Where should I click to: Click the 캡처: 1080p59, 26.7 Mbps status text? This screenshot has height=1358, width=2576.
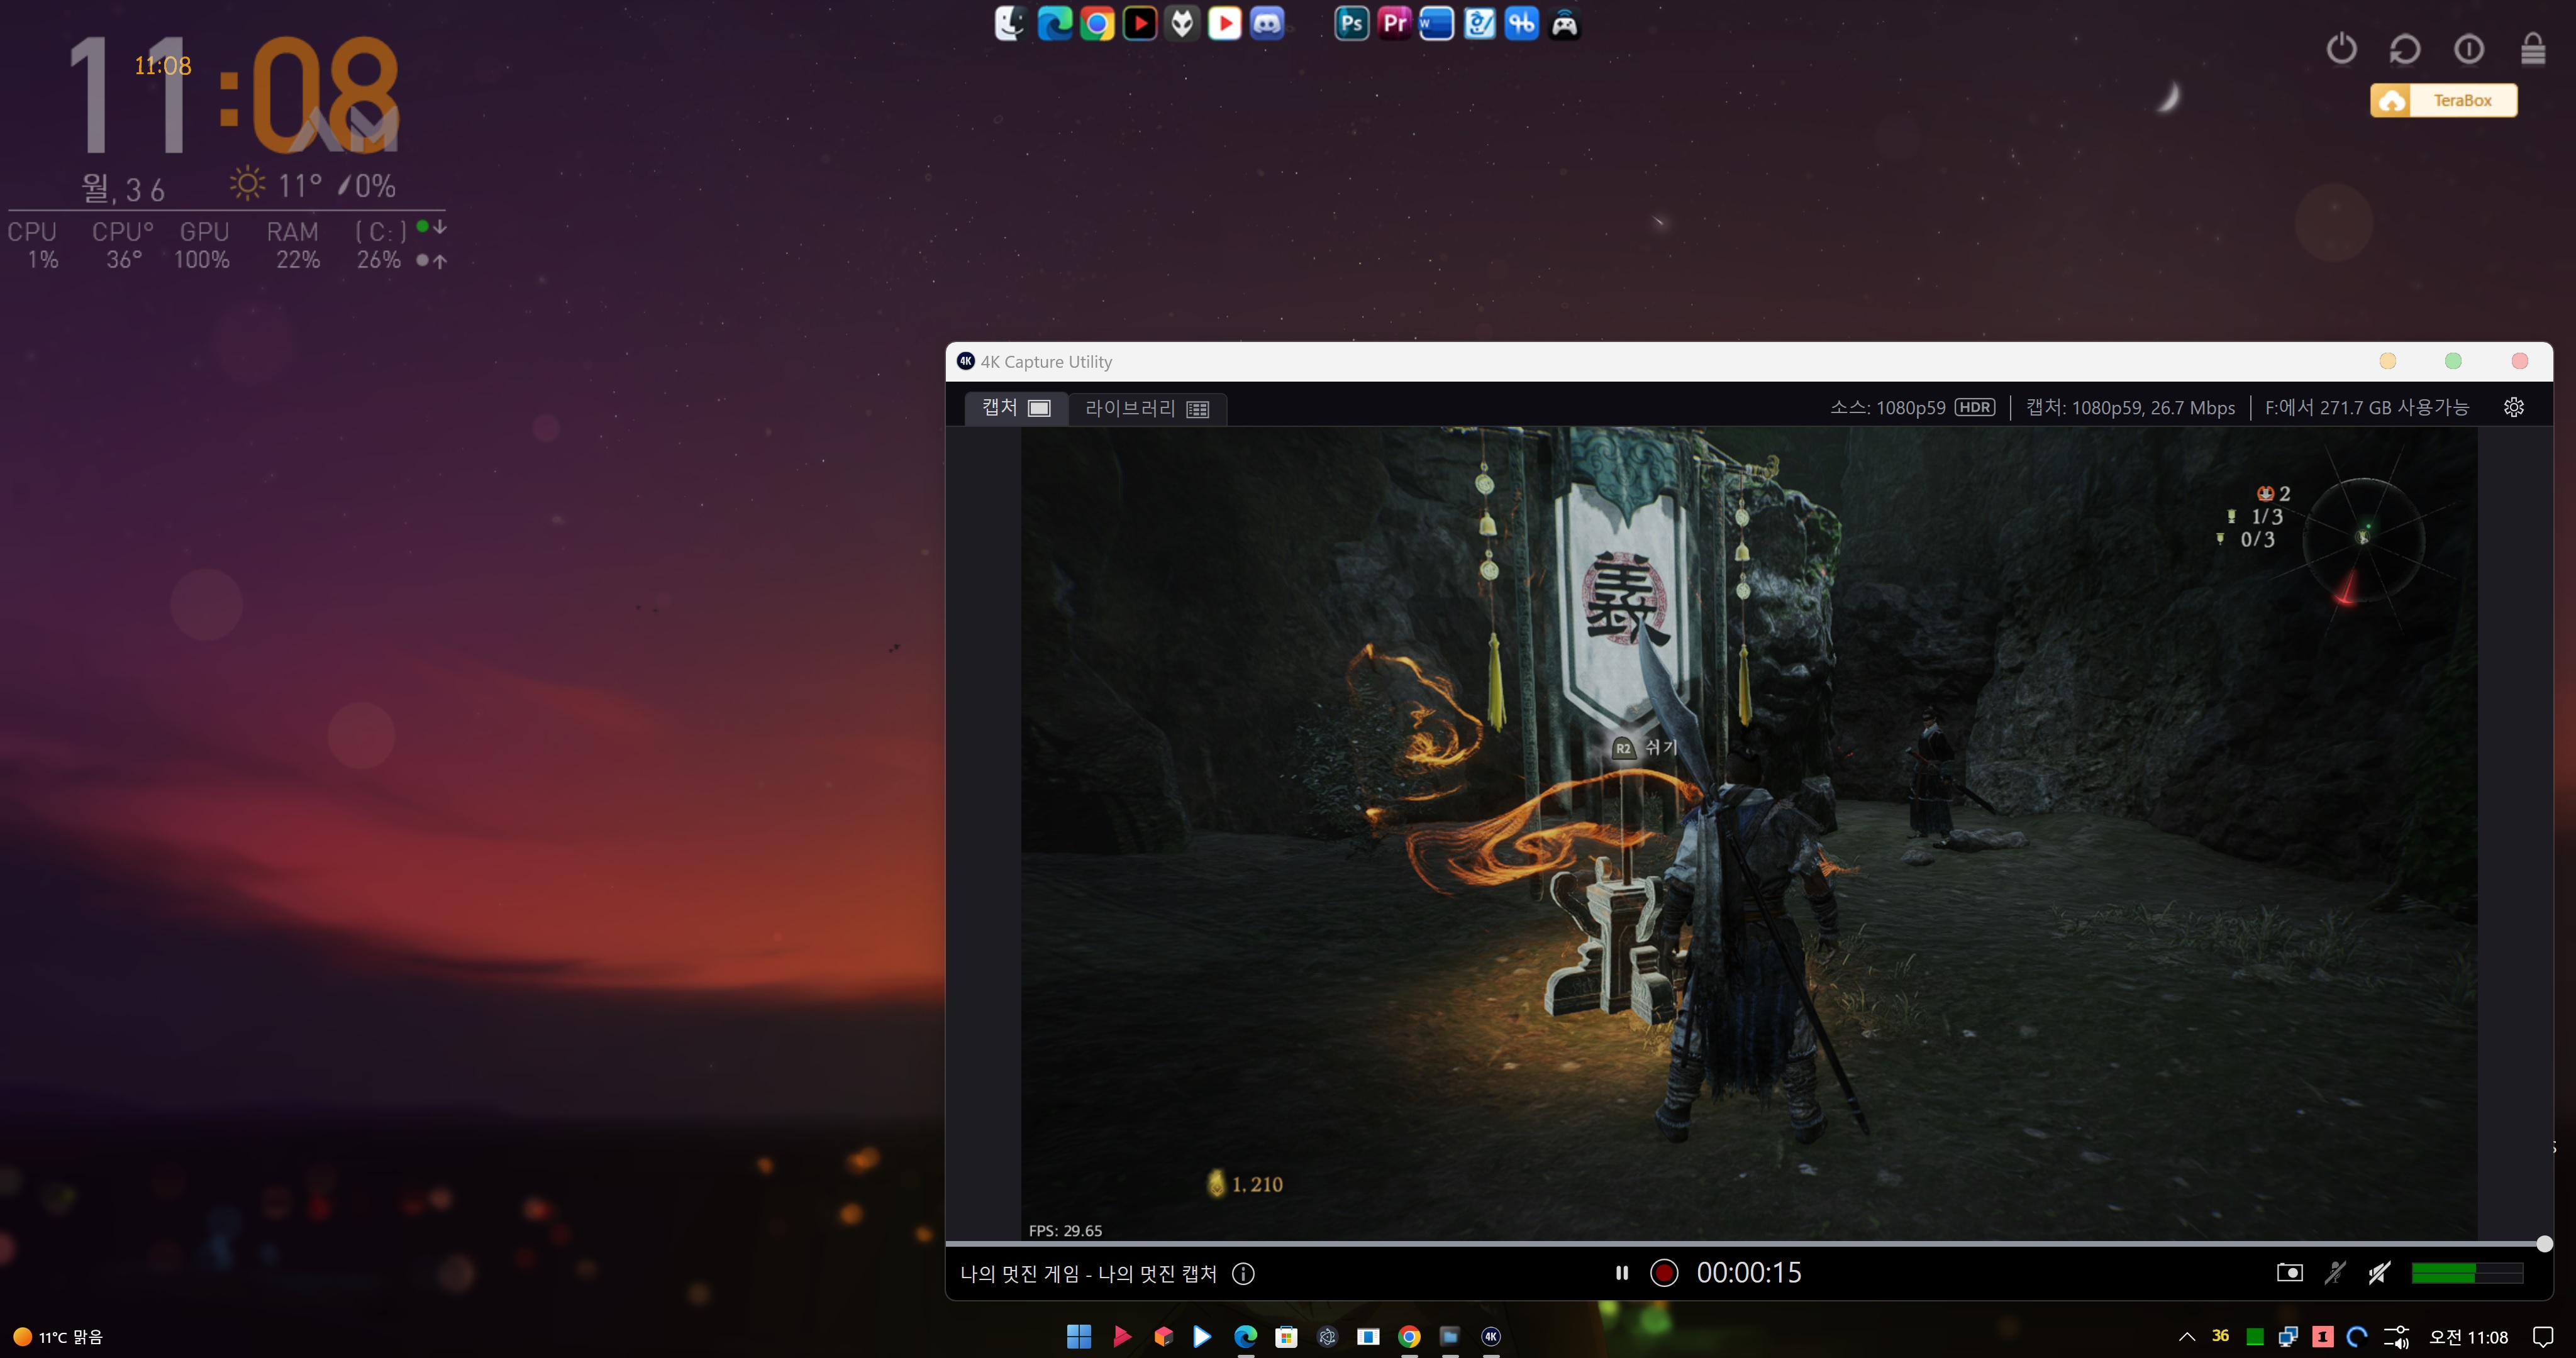pos(2130,407)
